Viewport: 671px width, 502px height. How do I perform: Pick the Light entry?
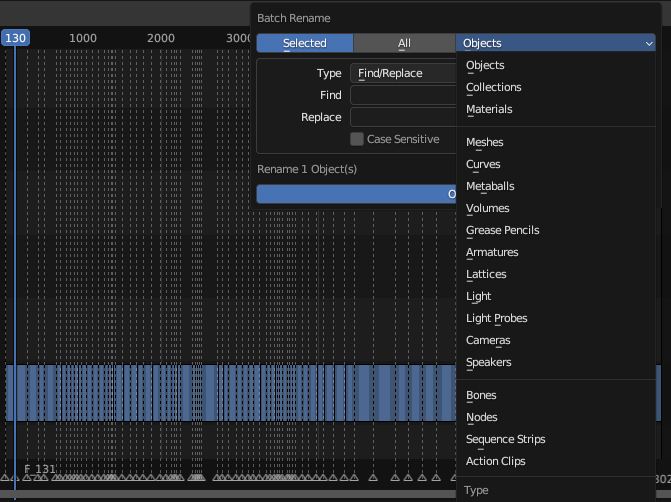click(x=555, y=296)
